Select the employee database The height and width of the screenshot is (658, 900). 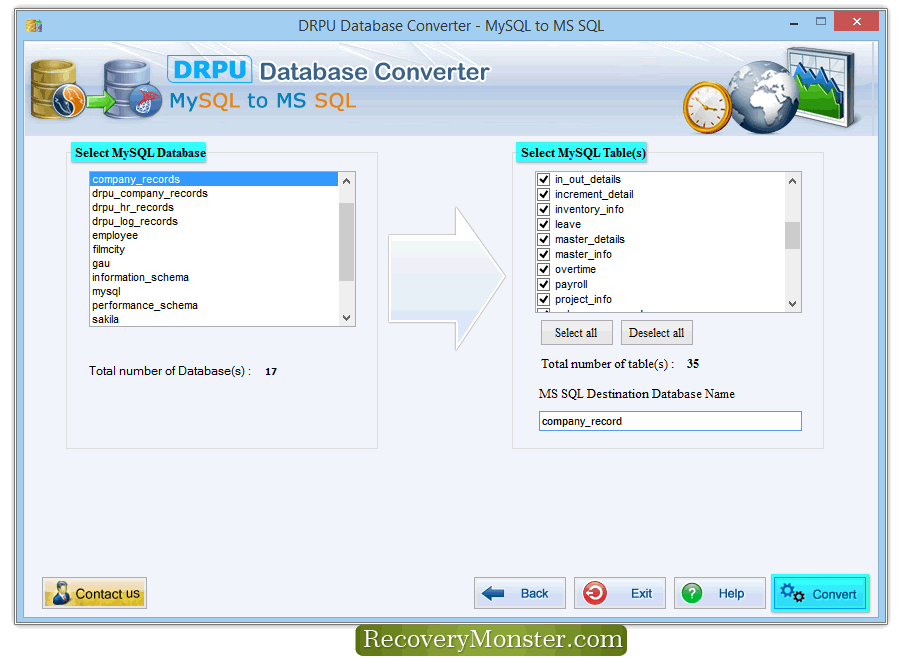coord(214,235)
